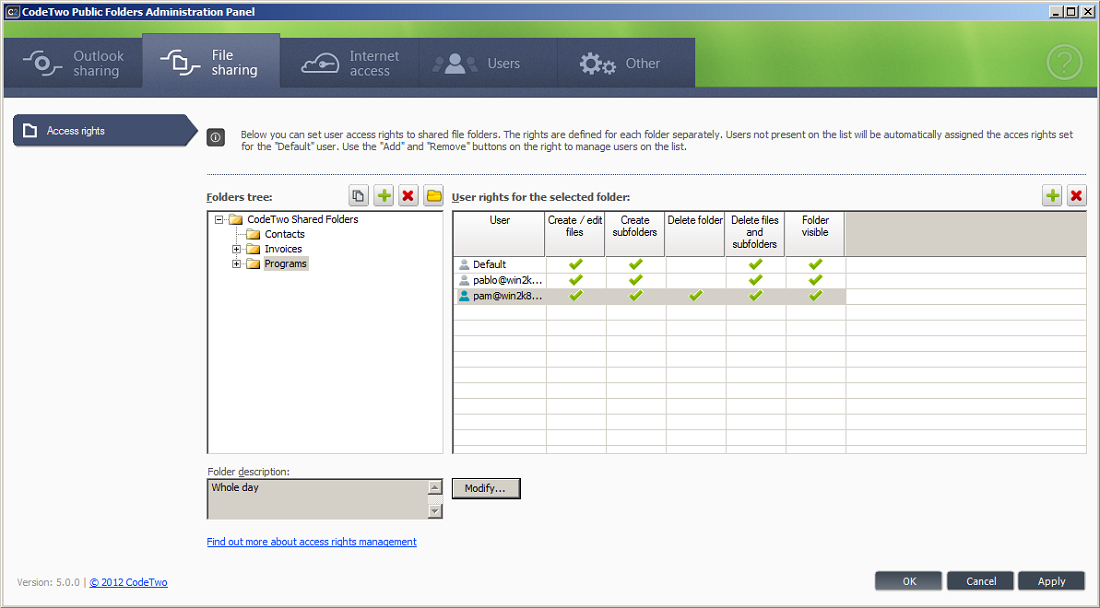1100x608 pixels.
Task: Open the © 2012 CodeTwo link
Action: tap(128, 582)
